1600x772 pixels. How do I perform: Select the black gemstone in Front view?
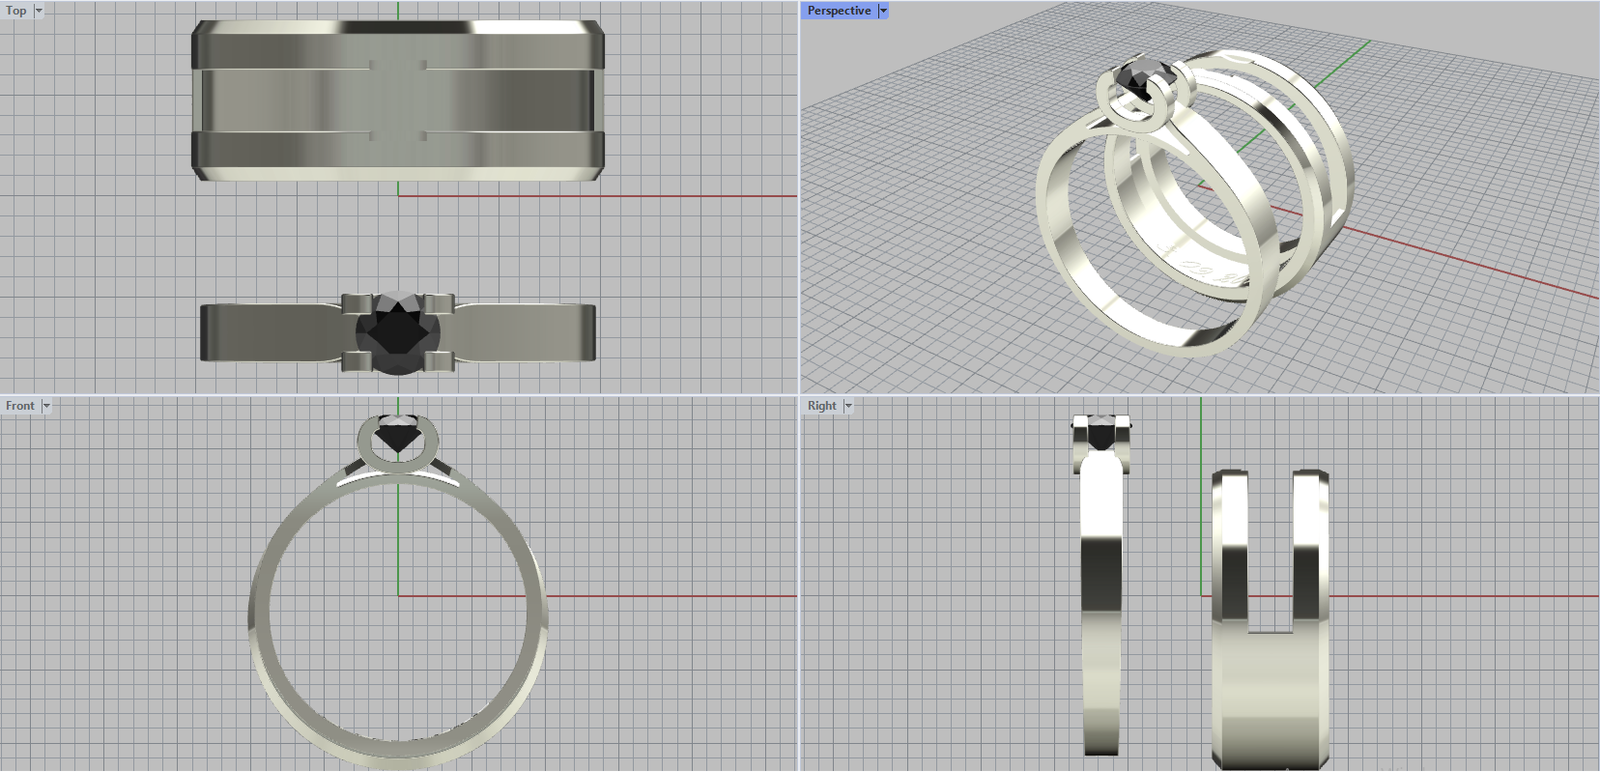(x=397, y=436)
